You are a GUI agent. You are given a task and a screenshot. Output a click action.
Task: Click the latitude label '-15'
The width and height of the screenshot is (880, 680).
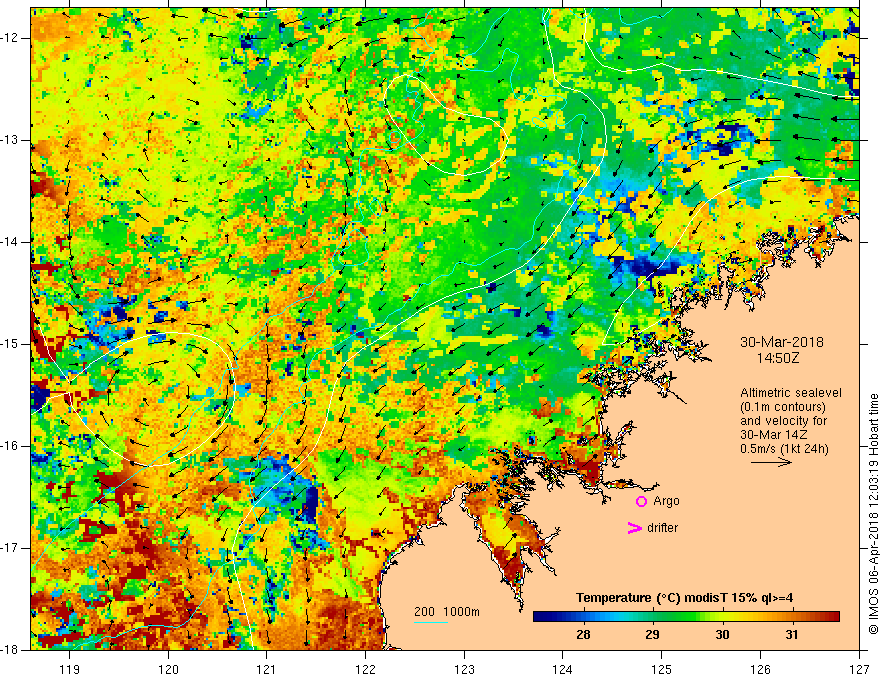coord(11,344)
